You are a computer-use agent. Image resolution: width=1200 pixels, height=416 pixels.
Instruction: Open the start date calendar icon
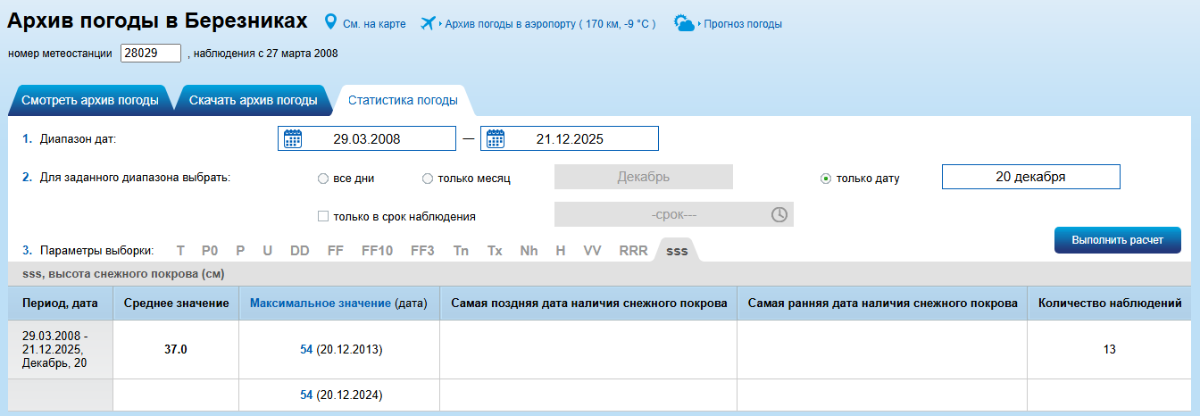point(293,139)
